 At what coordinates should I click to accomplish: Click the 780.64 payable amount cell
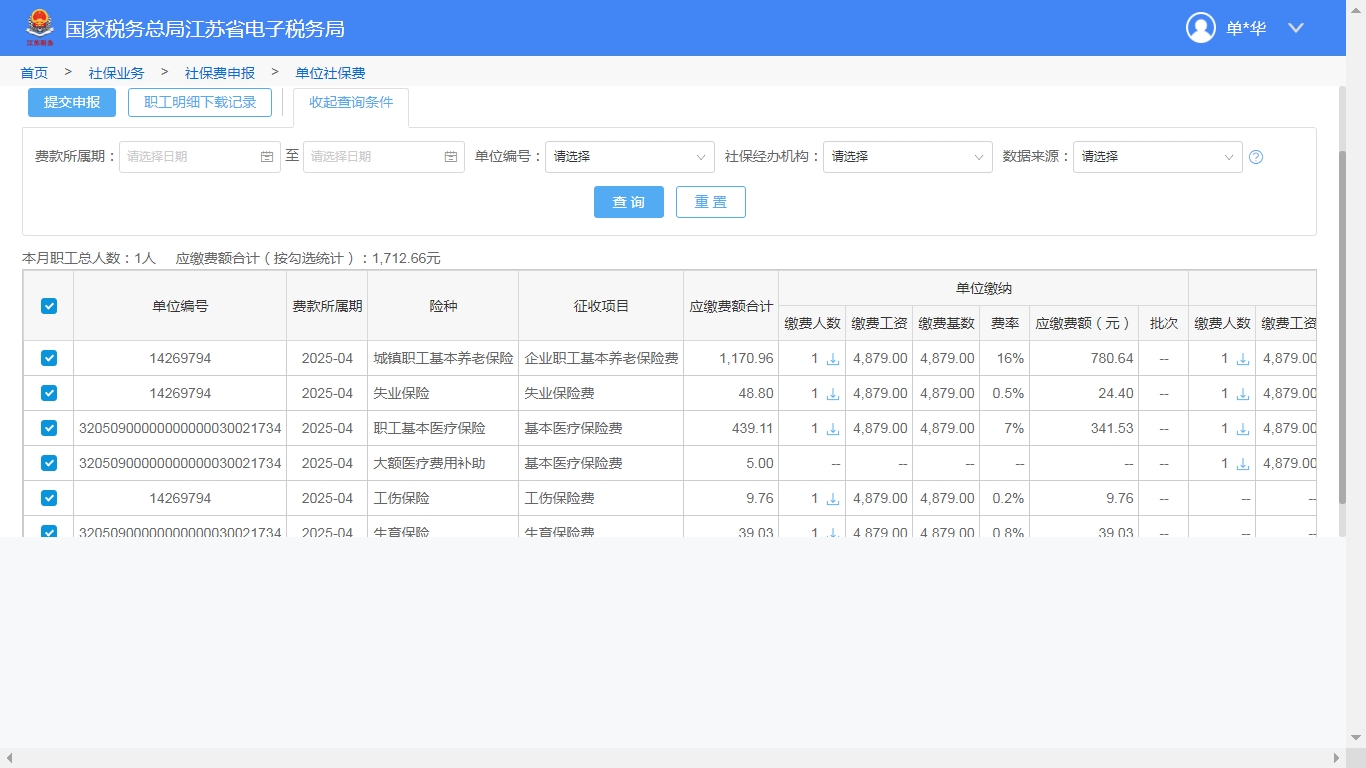pyautogui.click(x=1084, y=358)
